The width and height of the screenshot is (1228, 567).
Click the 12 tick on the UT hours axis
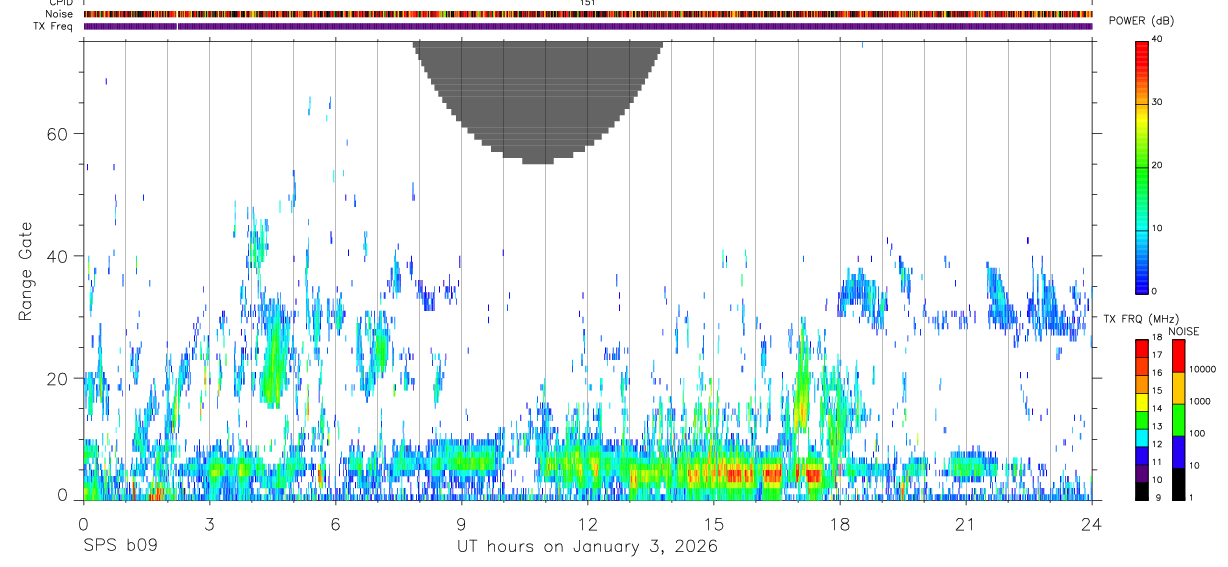tap(587, 524)
